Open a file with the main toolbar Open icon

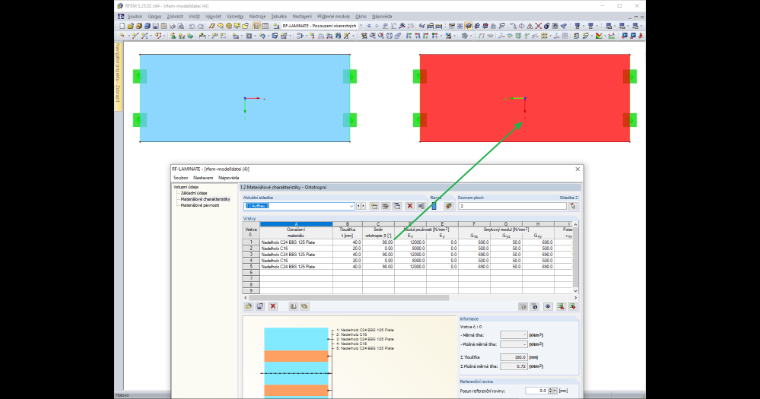pos(130,26)
